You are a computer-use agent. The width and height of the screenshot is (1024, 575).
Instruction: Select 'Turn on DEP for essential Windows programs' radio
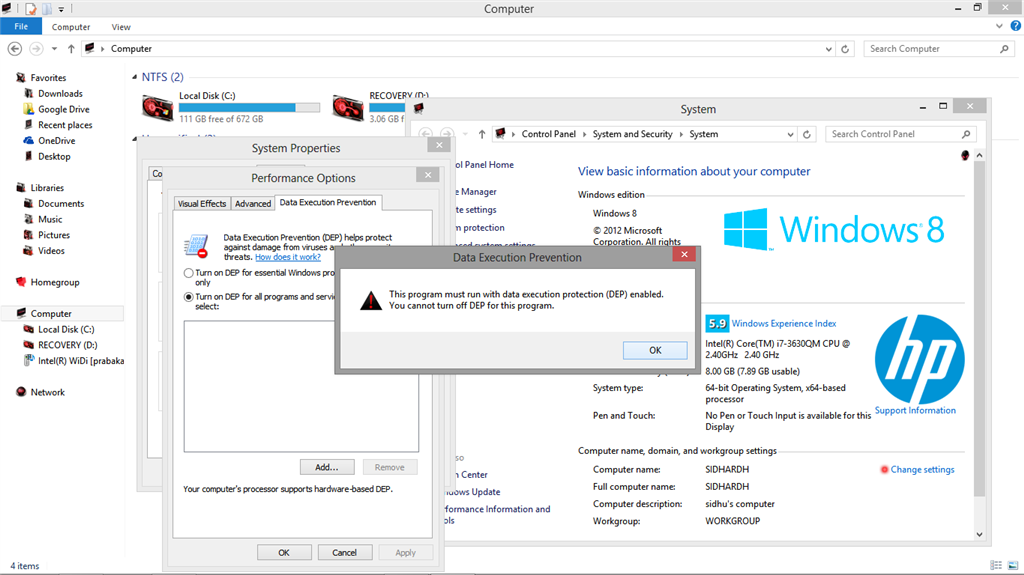pos(189,273)
